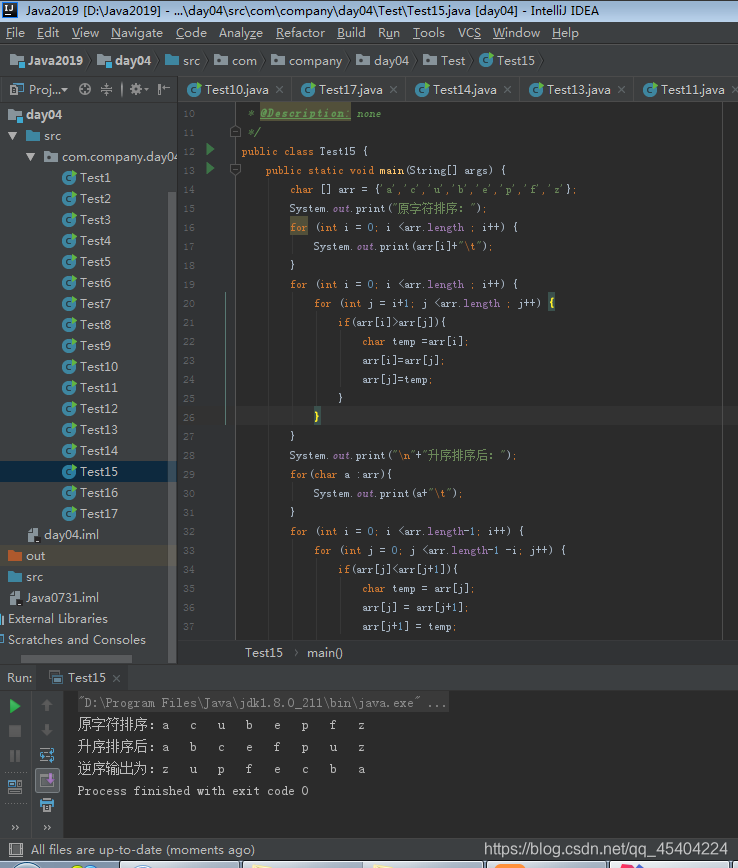
Task: Click the Java2019 breadcrumb in navigation bar
Action: [47, 60]
